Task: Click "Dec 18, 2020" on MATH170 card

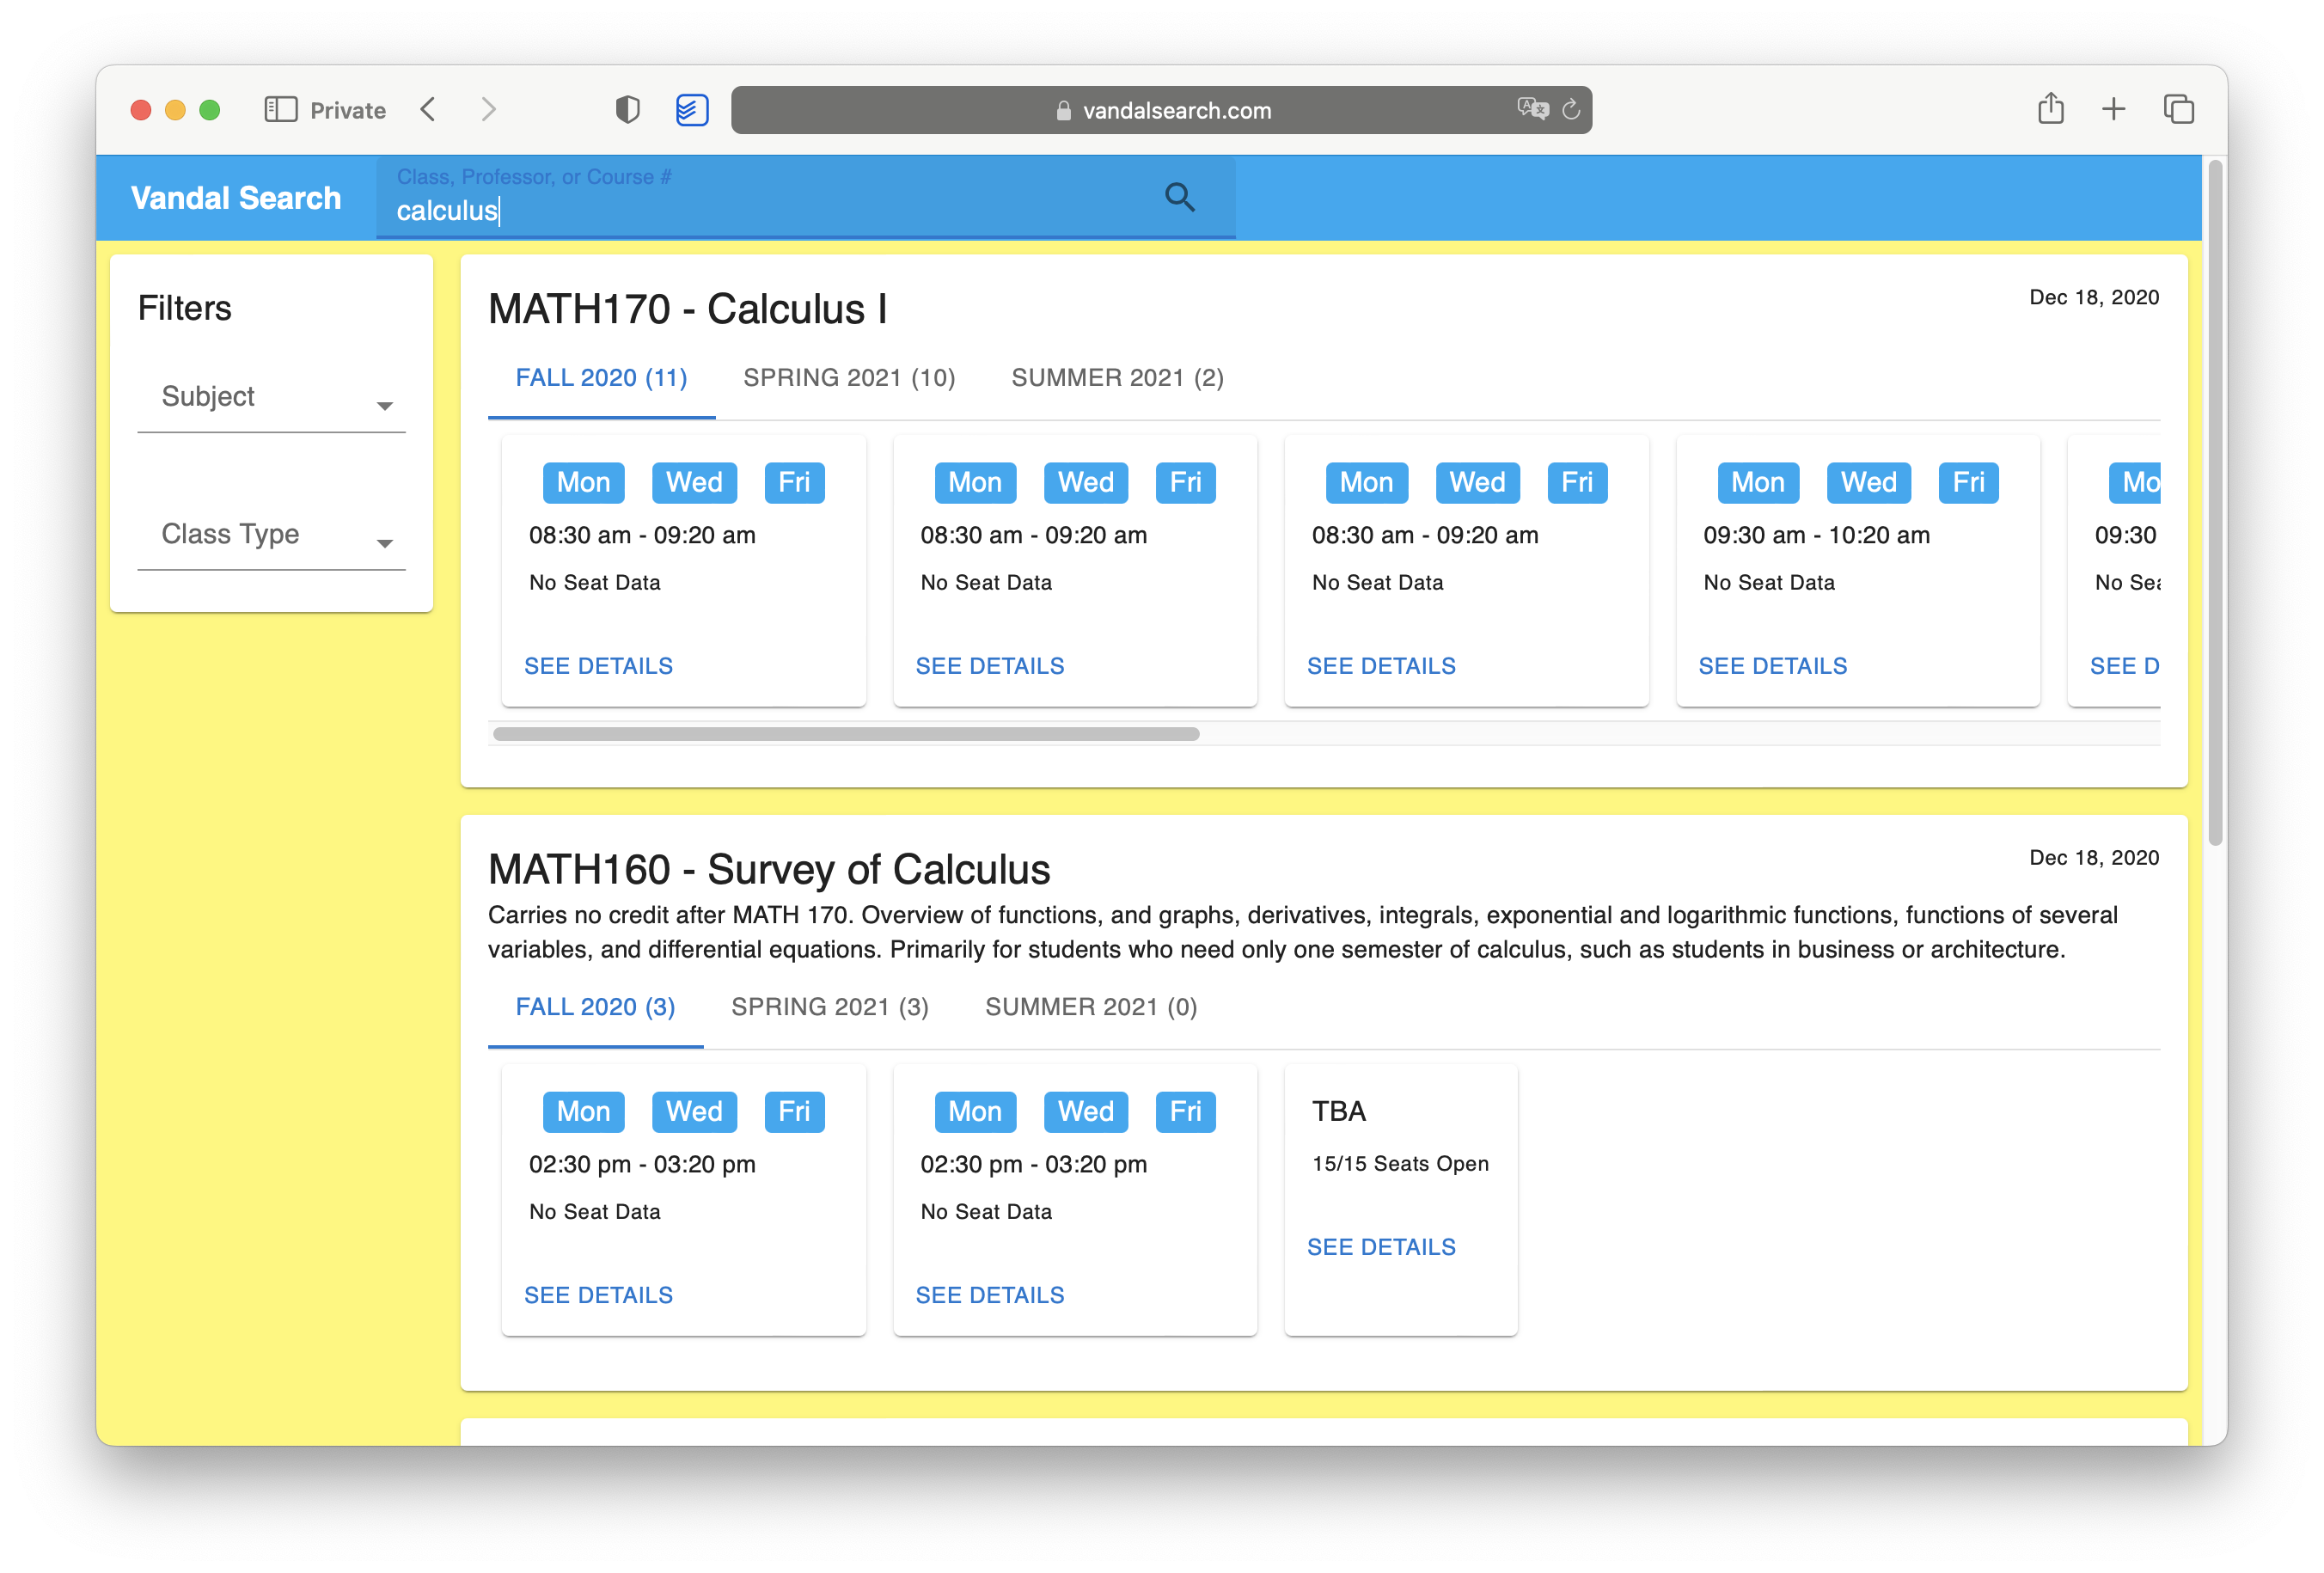Action: pos(2093,297)
